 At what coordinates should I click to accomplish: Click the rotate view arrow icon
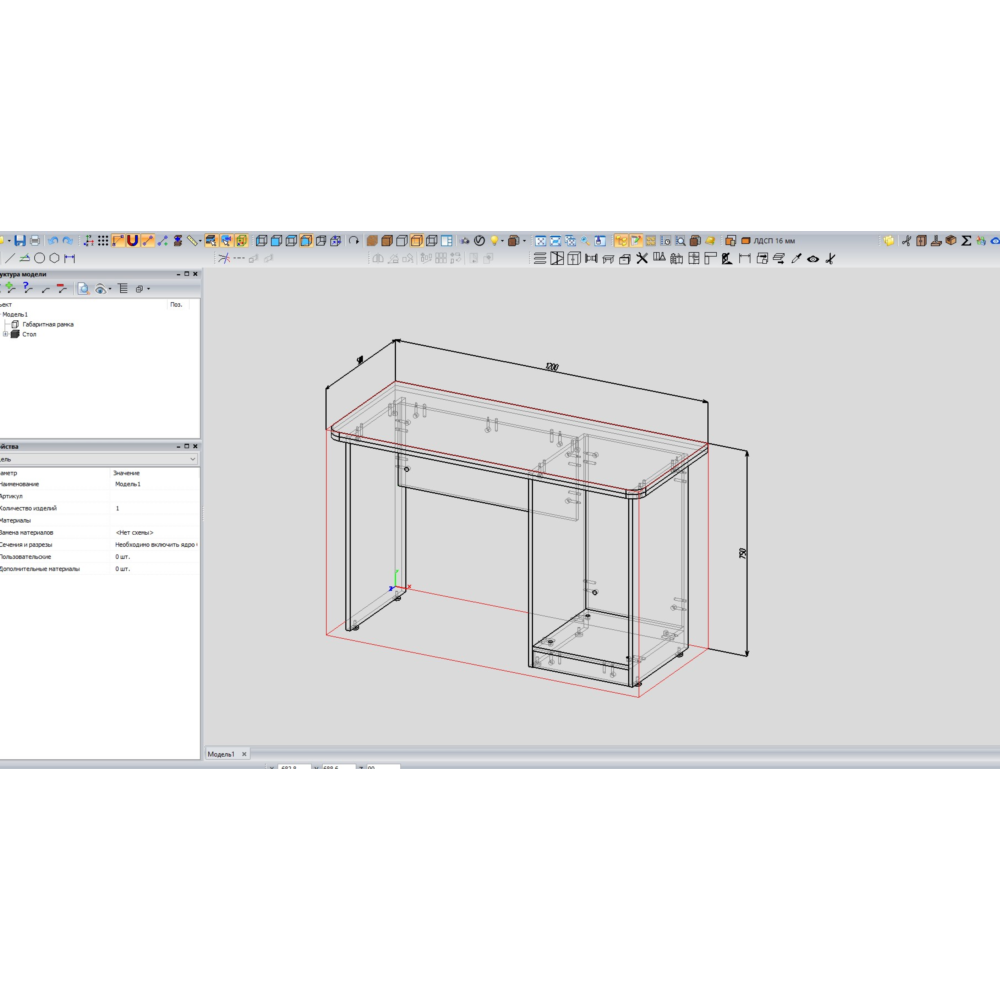pyautogui.click(x=354, y=241)
